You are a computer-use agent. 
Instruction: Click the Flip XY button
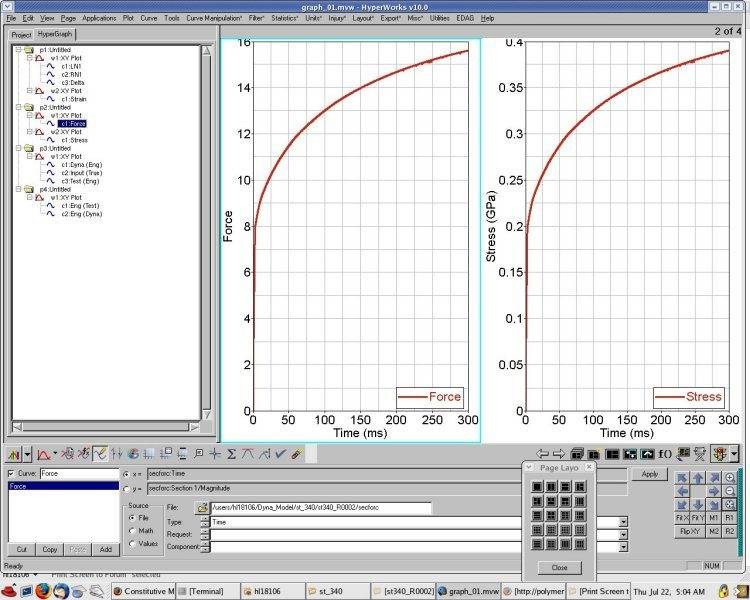tap(690, 531)
